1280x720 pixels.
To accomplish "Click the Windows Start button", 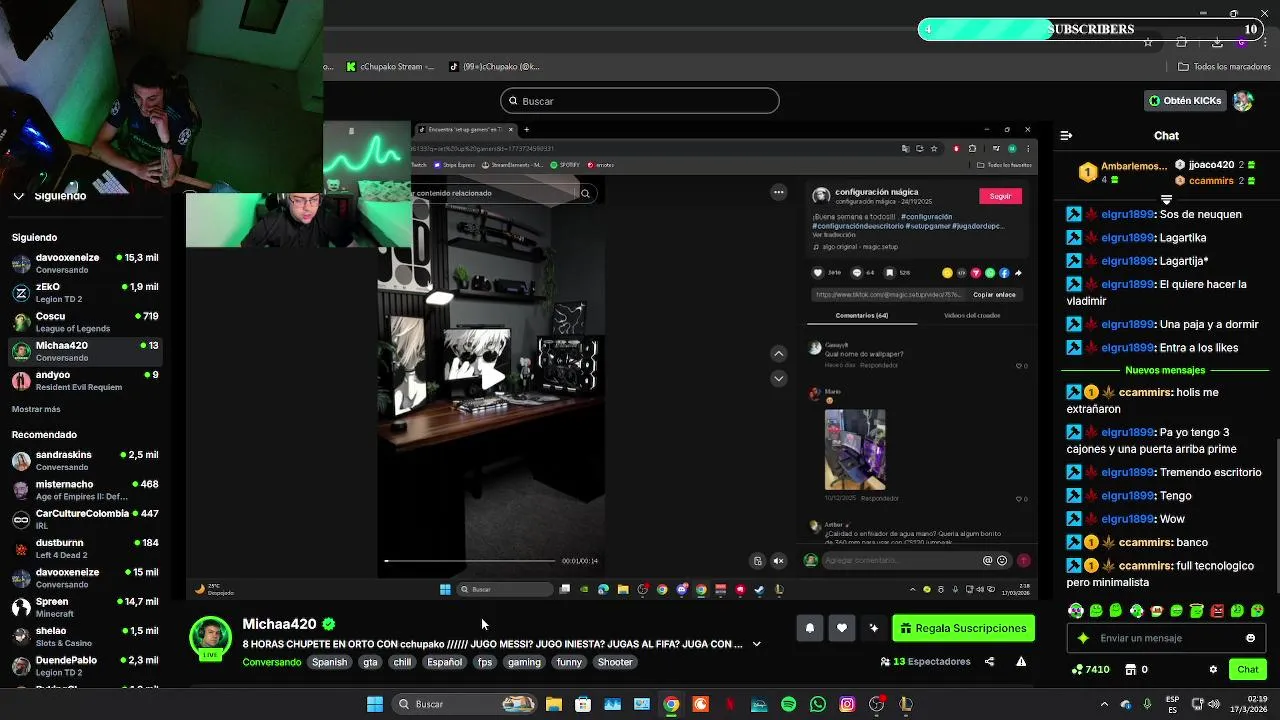I will click(375, 704).
